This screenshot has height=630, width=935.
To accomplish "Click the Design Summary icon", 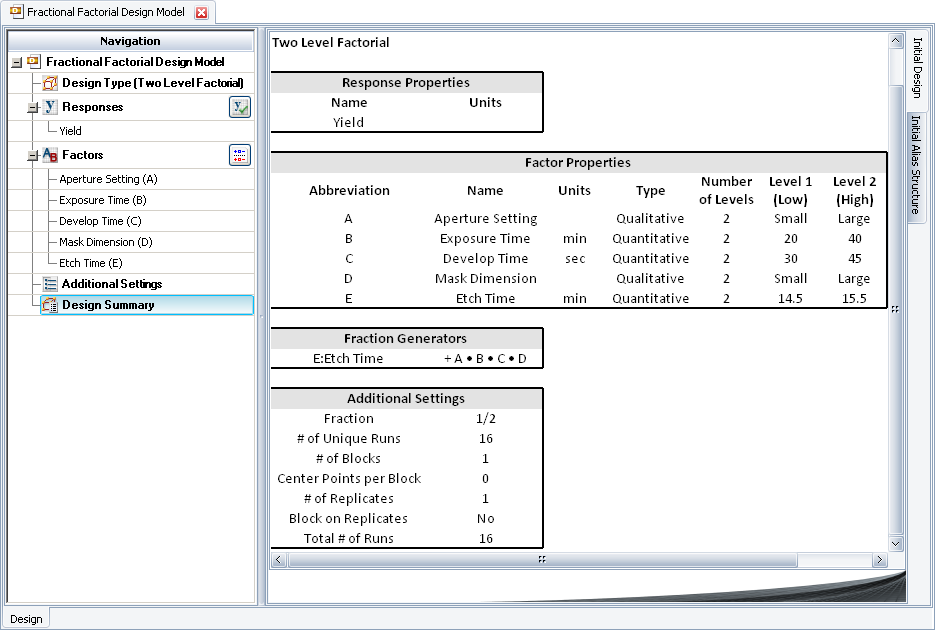I will tap(51, 305).
